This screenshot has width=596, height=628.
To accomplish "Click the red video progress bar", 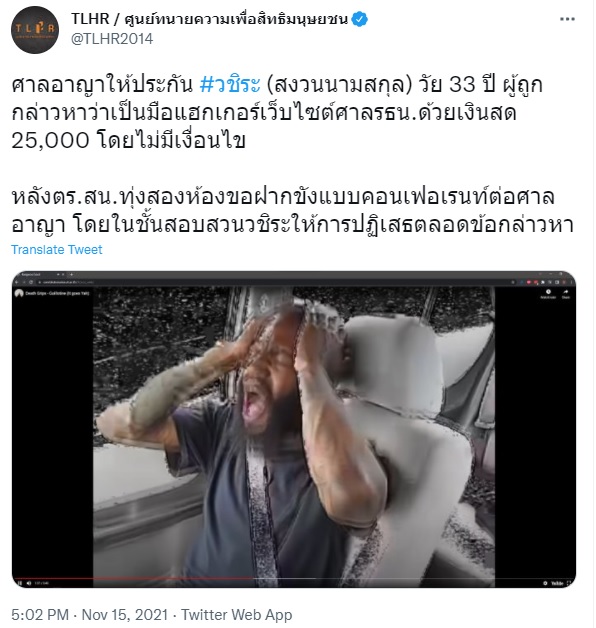I will tap(294, 578).
